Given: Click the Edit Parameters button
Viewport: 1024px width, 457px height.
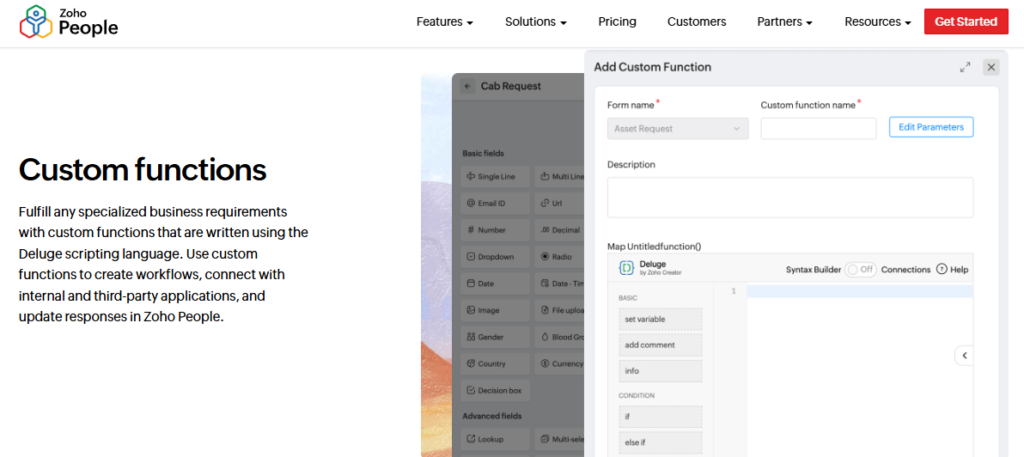Looking at the screenshot, I should click(931, 127).
